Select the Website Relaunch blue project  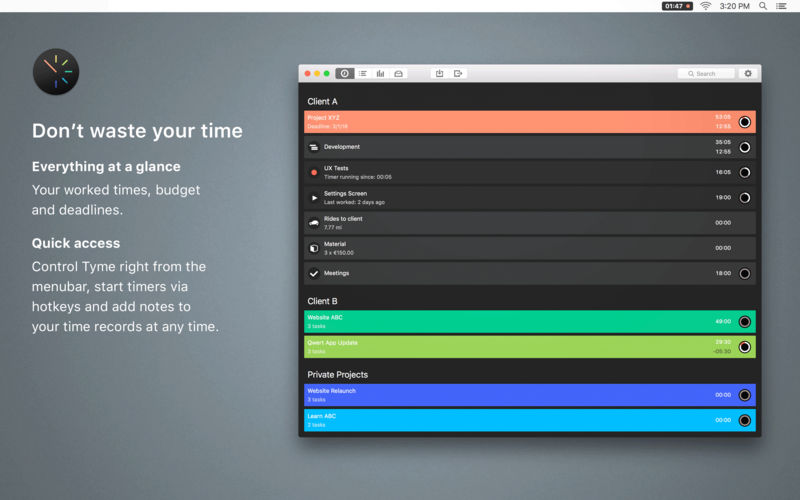[530, 395]
